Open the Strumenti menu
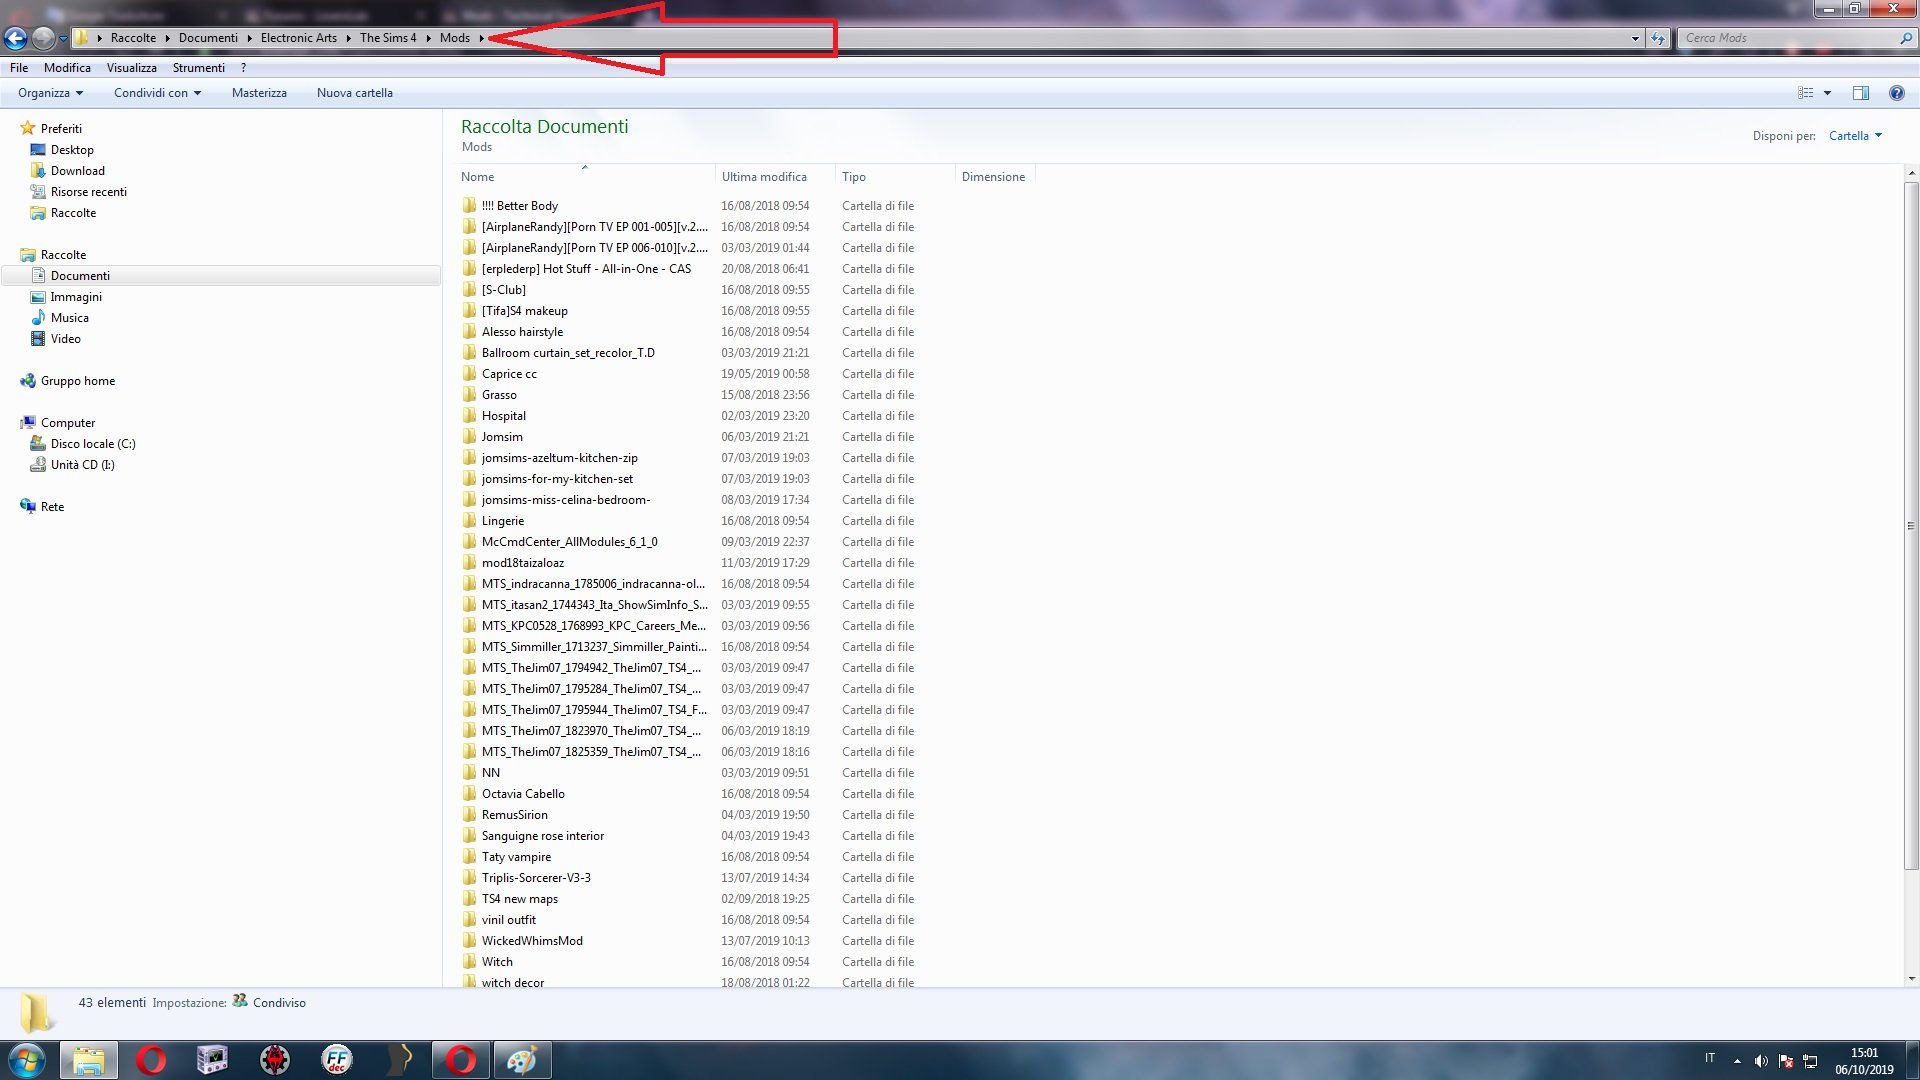 coord(199,68)
